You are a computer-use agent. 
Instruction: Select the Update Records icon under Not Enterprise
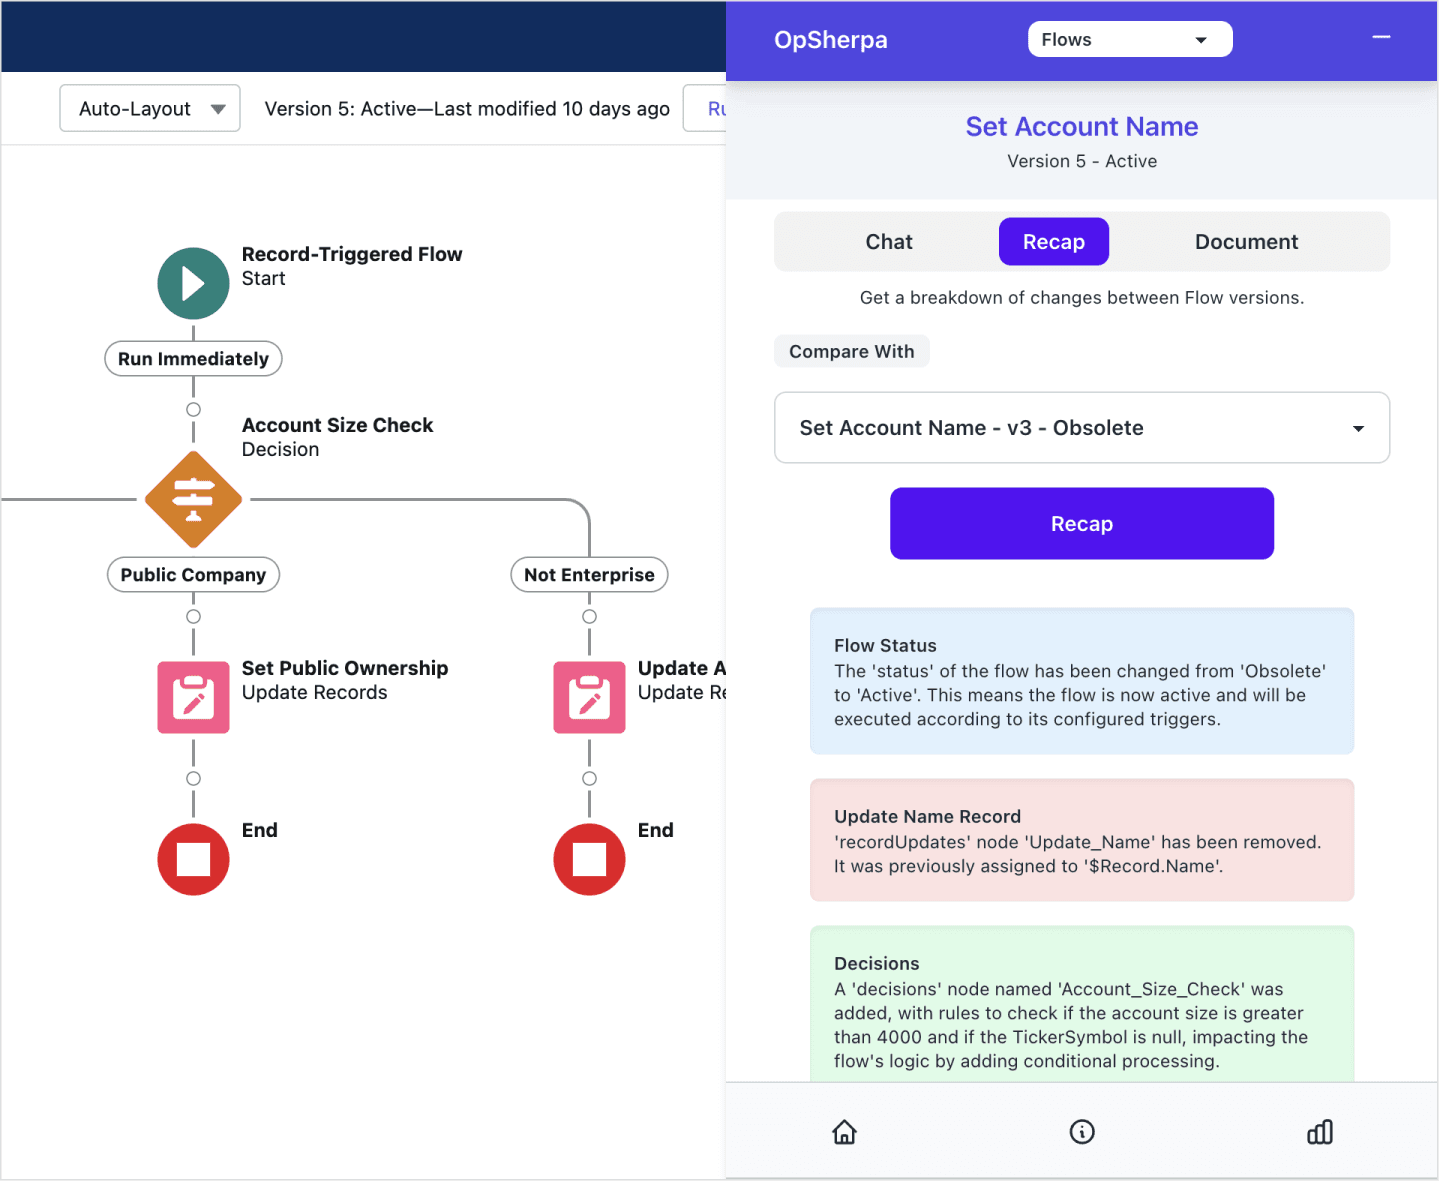[589, 697]
